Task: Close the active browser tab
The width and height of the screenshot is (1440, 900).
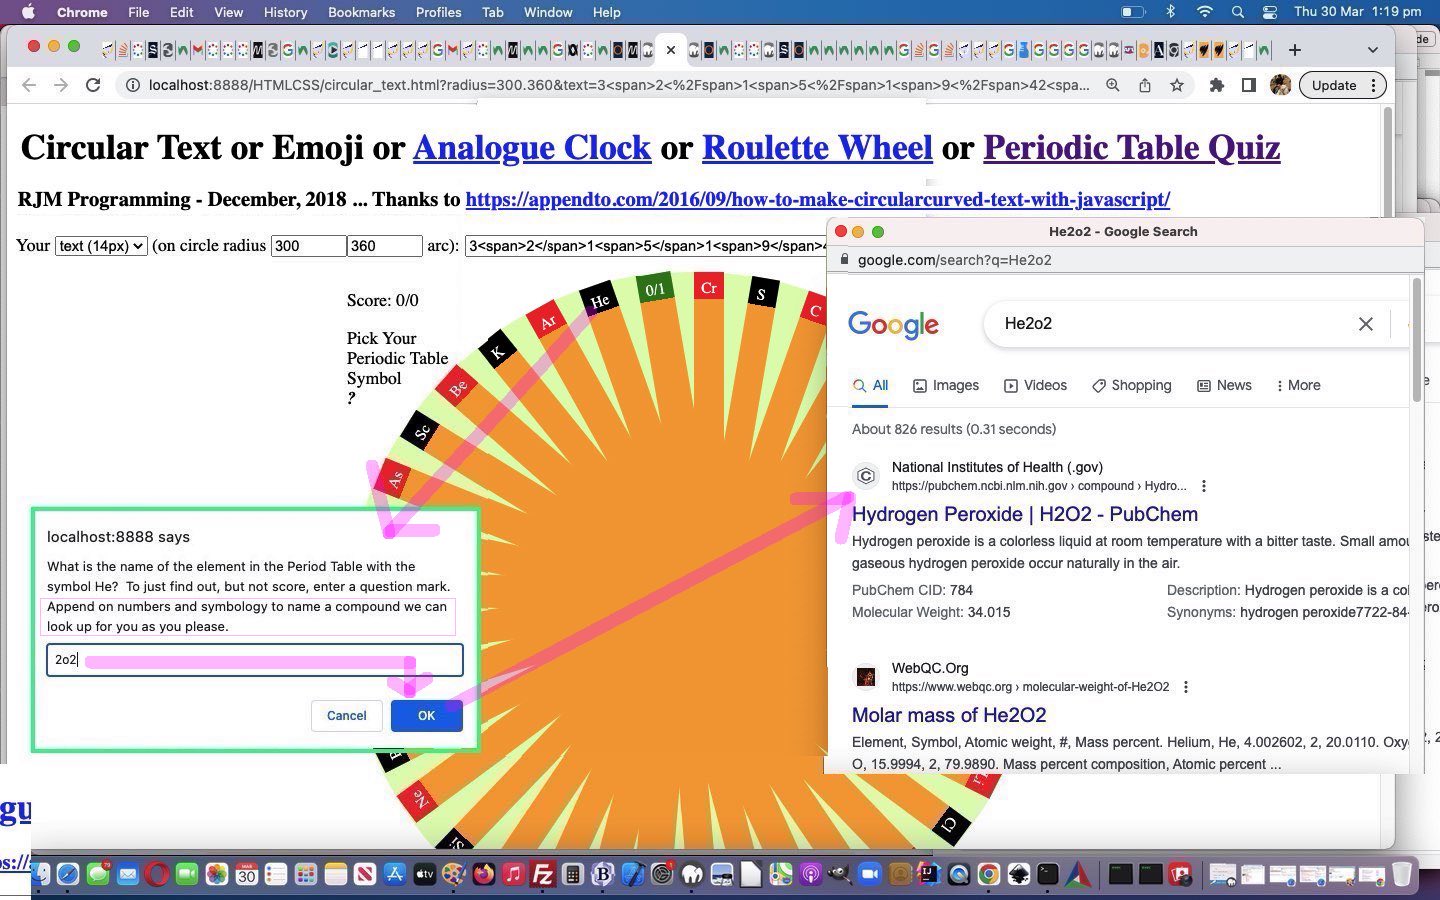Action: coord(671,49)
